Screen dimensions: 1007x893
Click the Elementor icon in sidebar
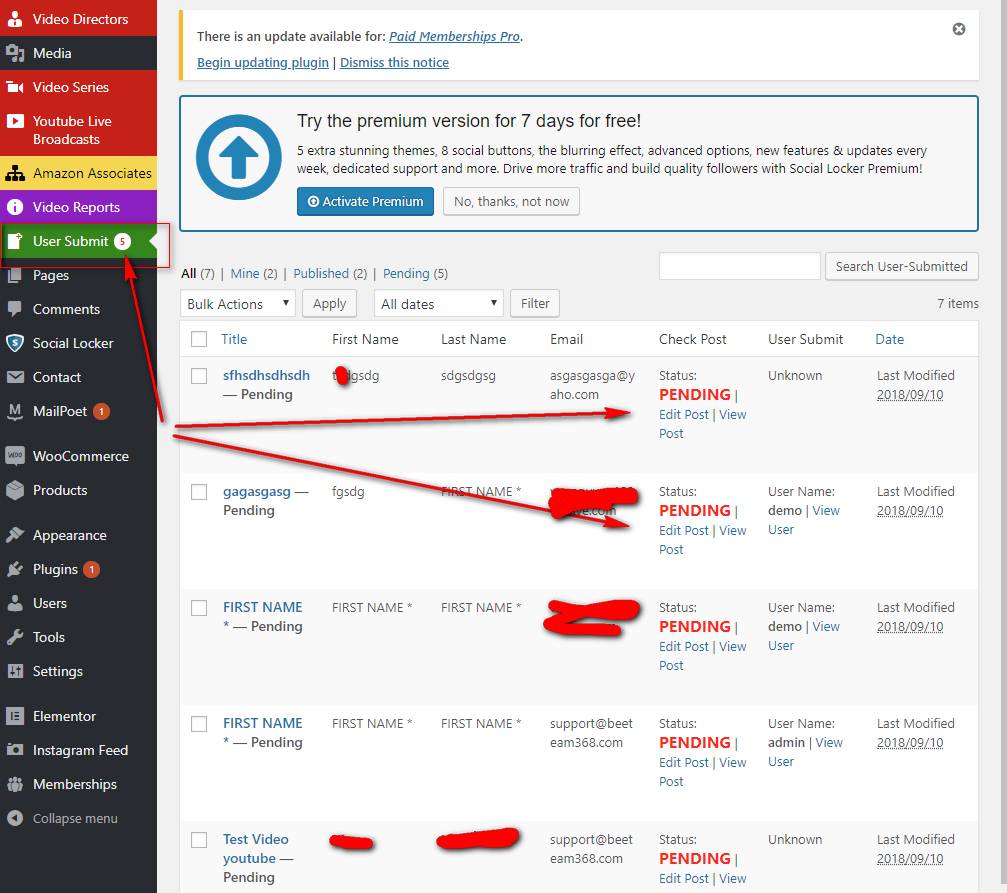click(x=15, y=716)
